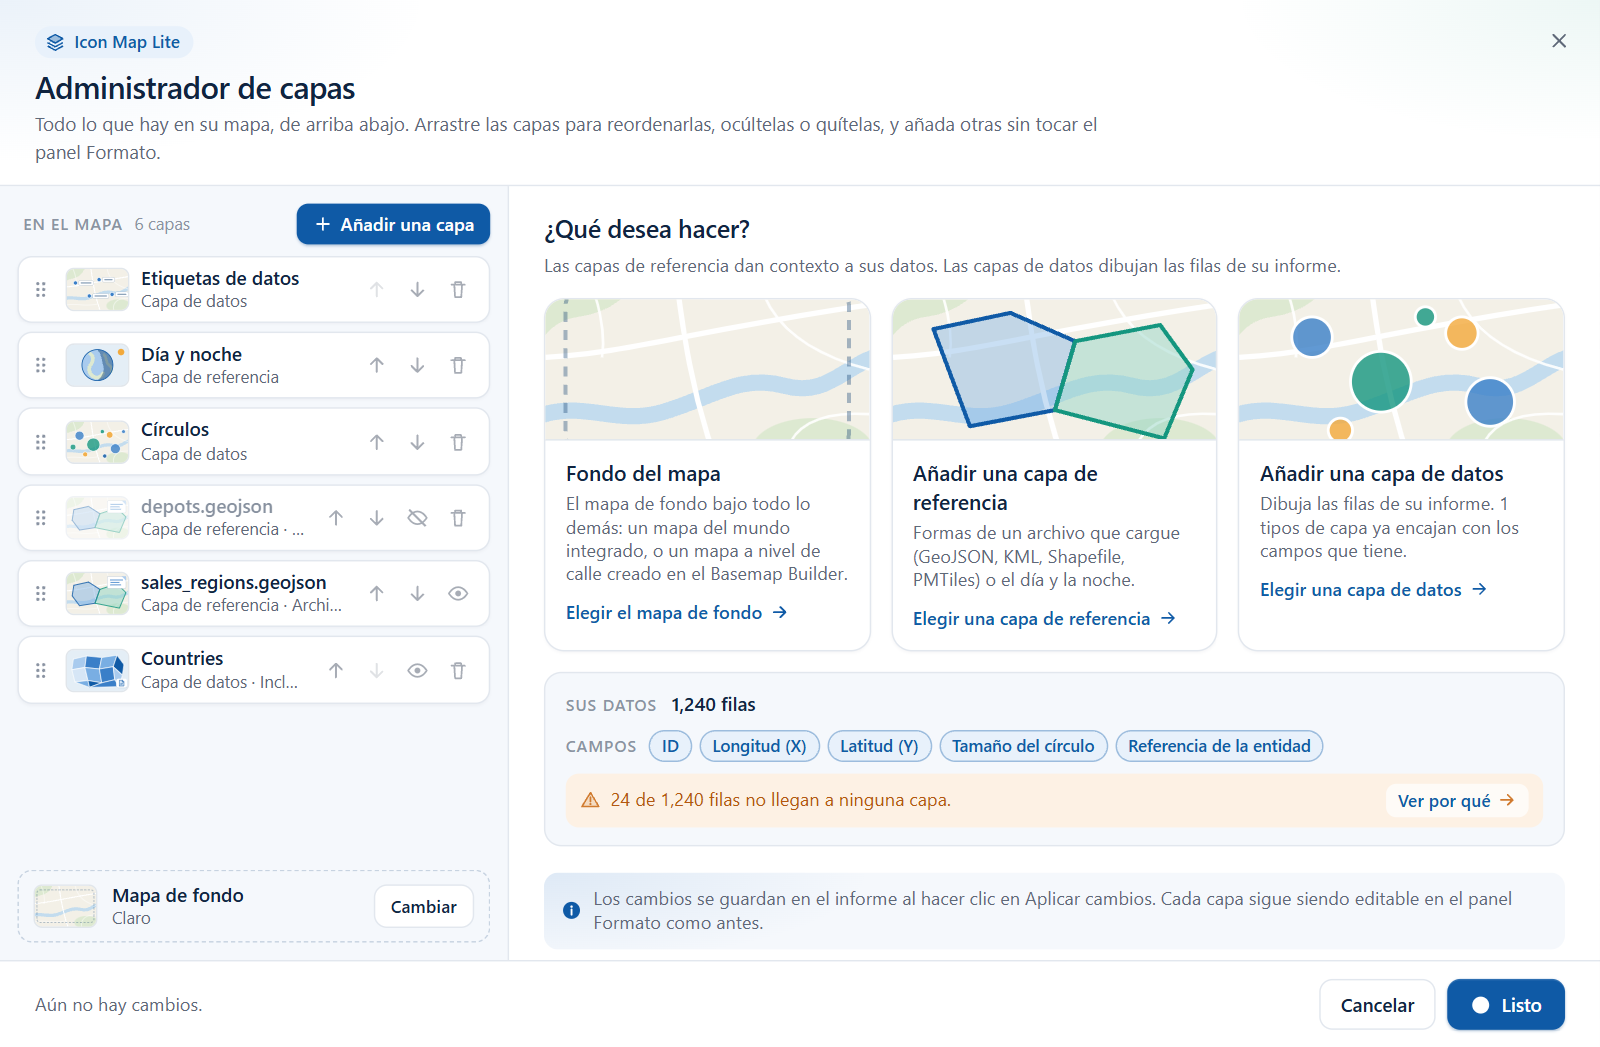This screenshot has height=1047, width=1600.
Task: Move Círculos layer down
Action: [417, 442]
